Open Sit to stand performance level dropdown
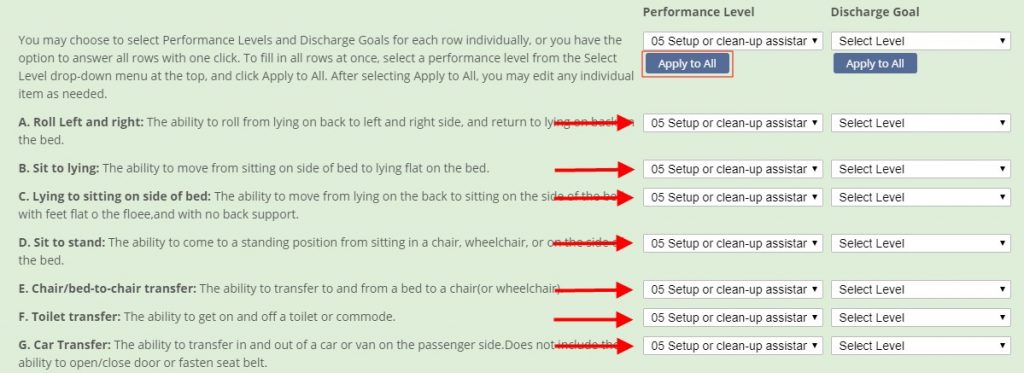The height and width of the screenshot is (373, 1024). click(733, 244)
